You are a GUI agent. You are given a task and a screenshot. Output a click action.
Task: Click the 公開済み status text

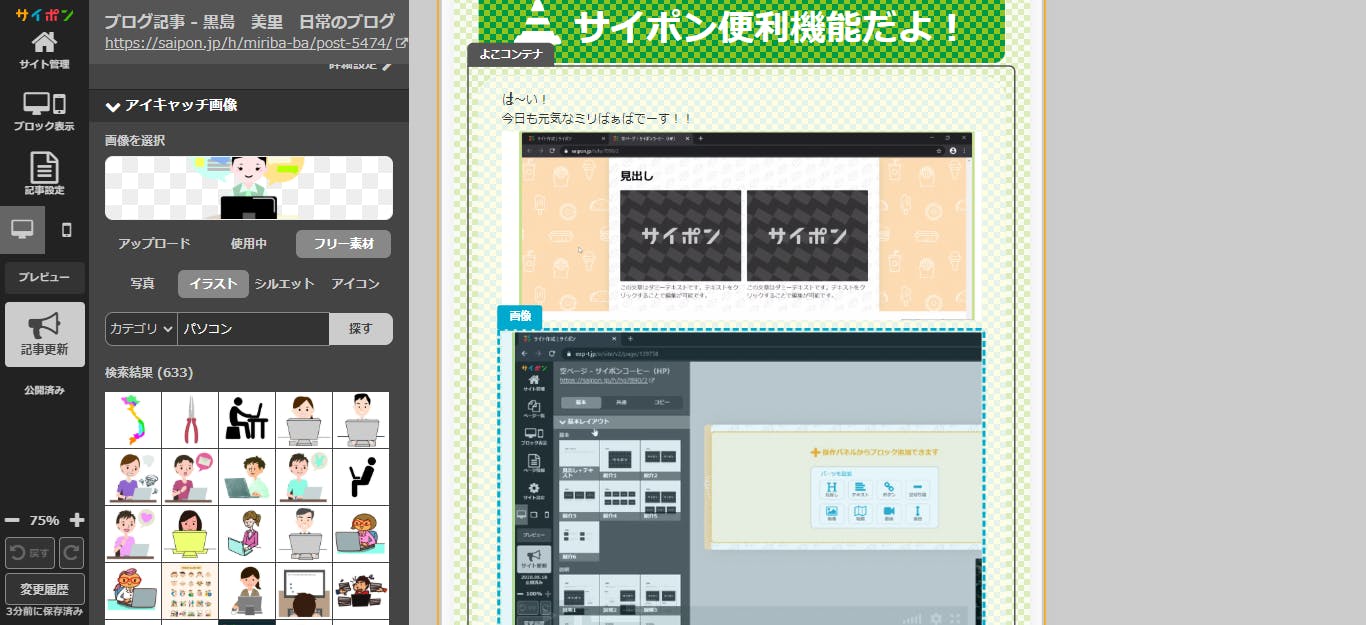coord(44,390)
